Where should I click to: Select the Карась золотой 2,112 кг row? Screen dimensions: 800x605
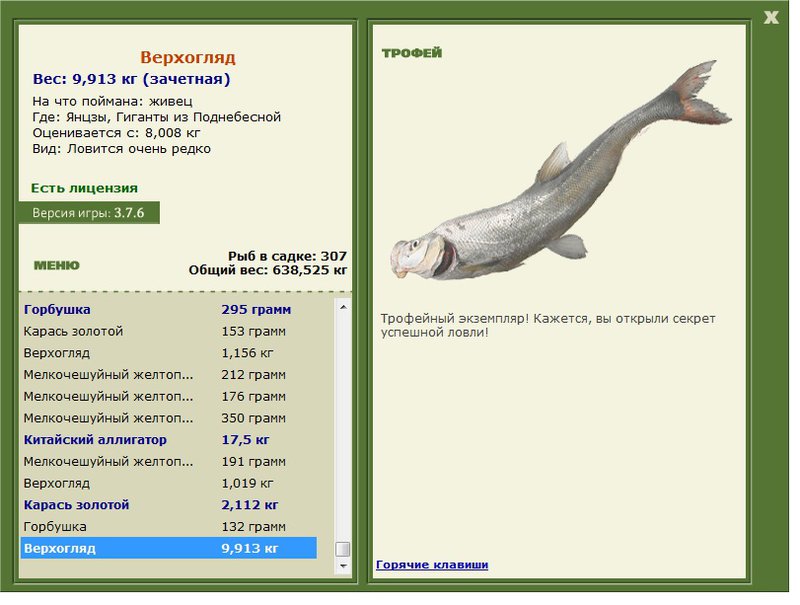(169, 505)
